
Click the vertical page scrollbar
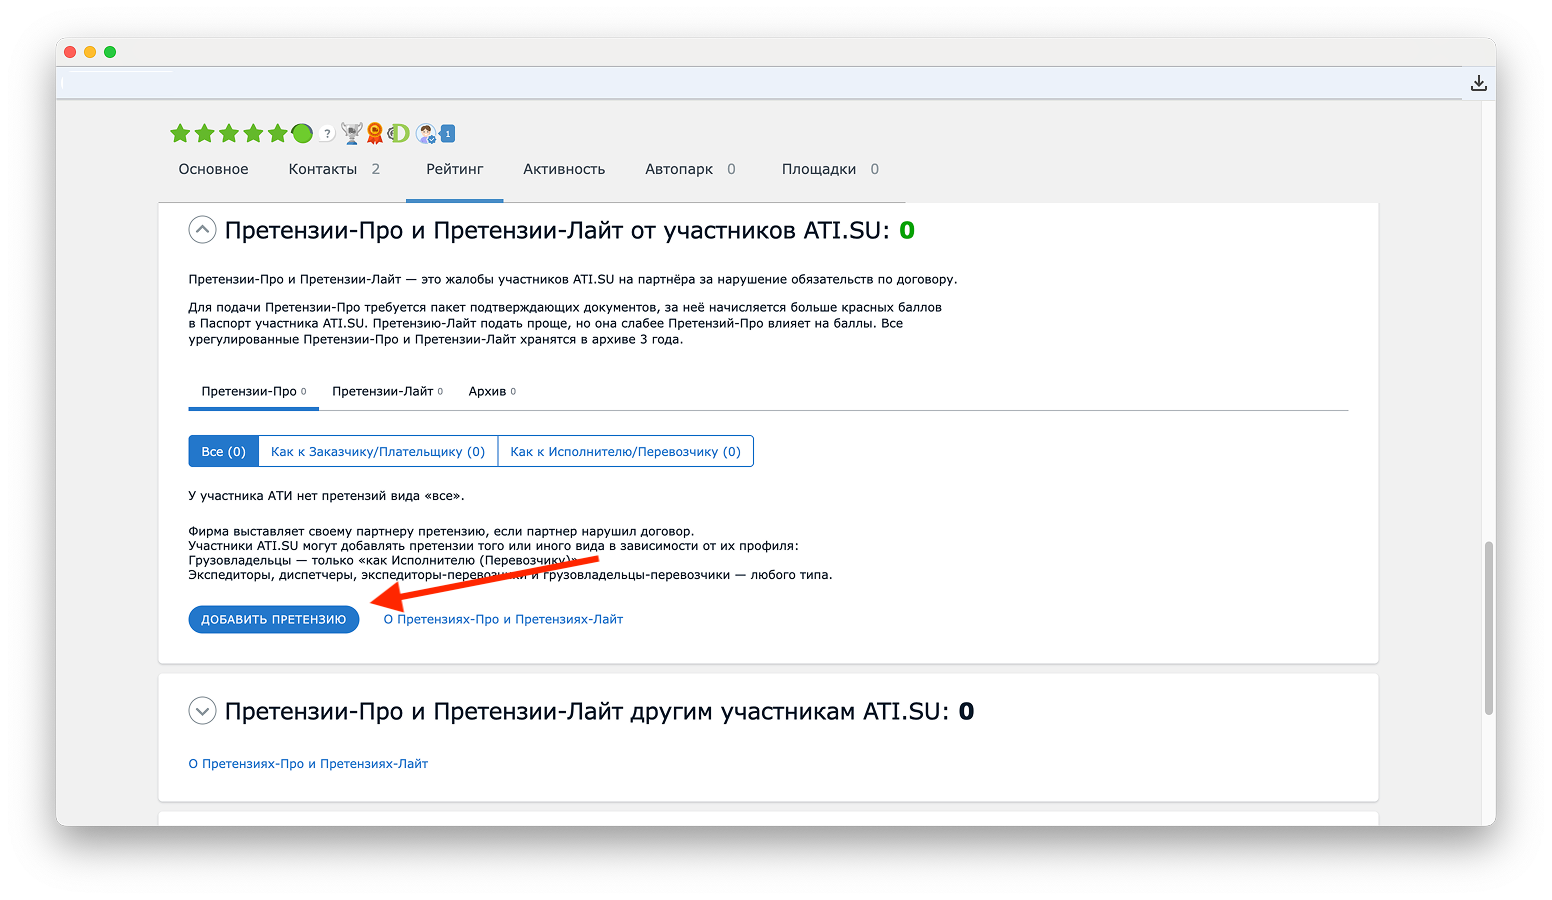click(x=1488, y=627)
